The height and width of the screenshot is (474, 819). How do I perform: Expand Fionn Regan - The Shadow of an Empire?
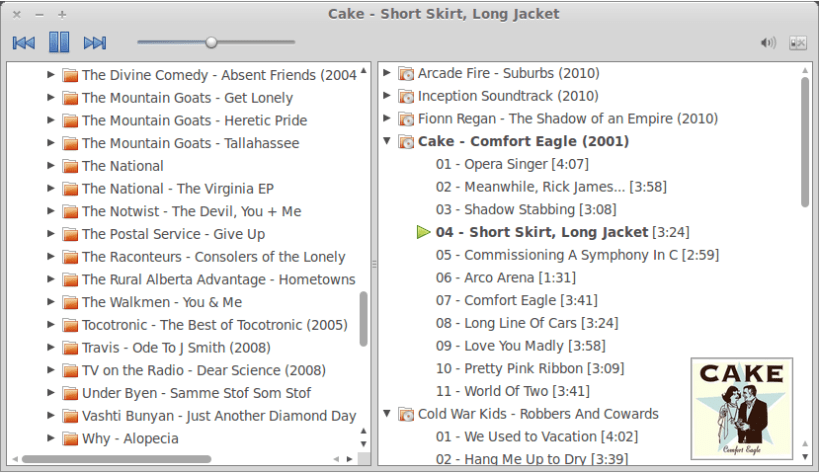387,118
